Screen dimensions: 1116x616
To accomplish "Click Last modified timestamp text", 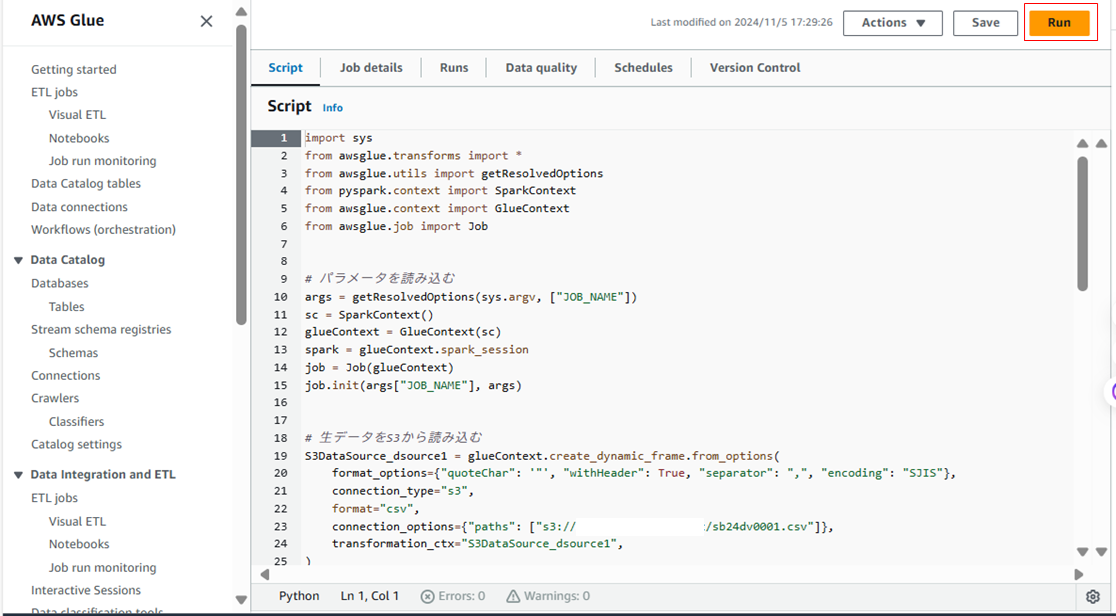I will [x=742, y=23].
